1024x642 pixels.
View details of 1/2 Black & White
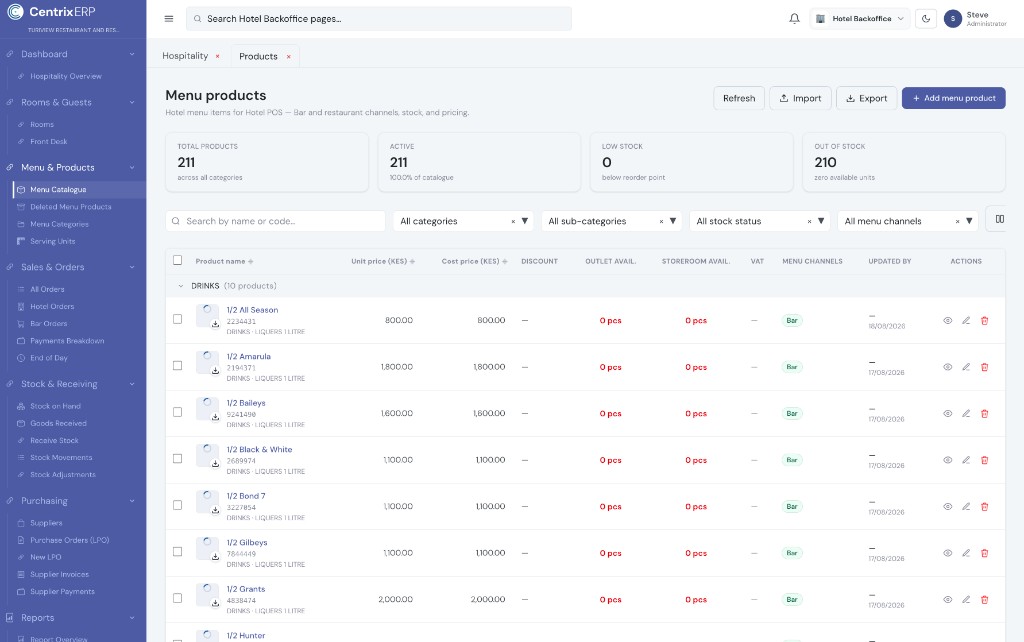click(948, 460)
